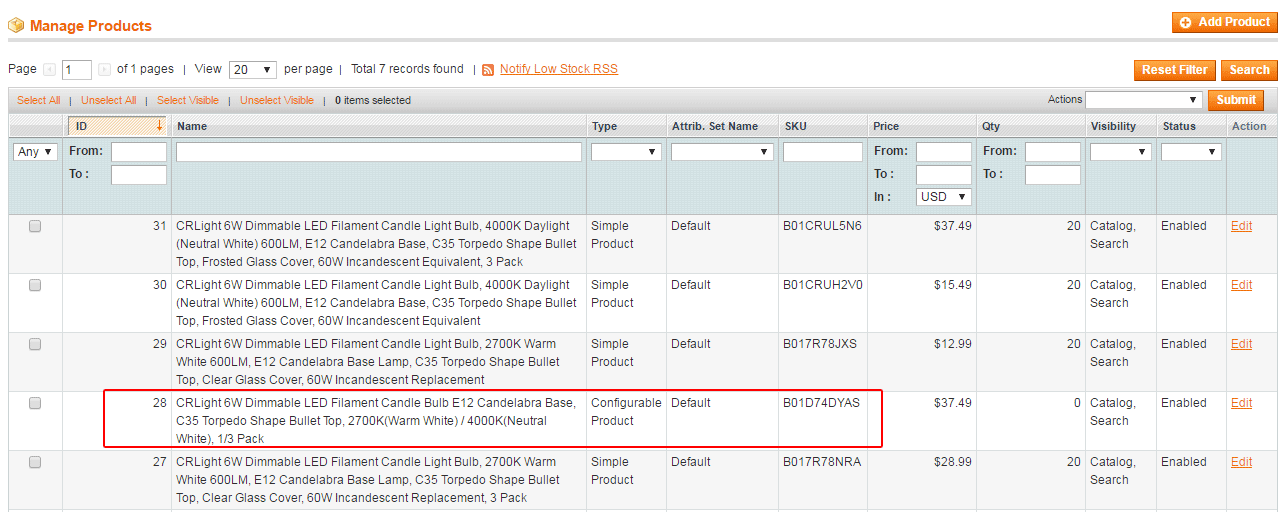Select the checkbox for product ID 28
The width and height of the screenshot is (1281, 512).
coord(35,403)
